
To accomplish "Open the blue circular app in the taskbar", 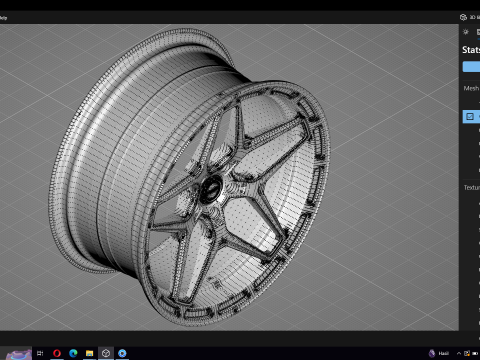I will tap(122, 353).
